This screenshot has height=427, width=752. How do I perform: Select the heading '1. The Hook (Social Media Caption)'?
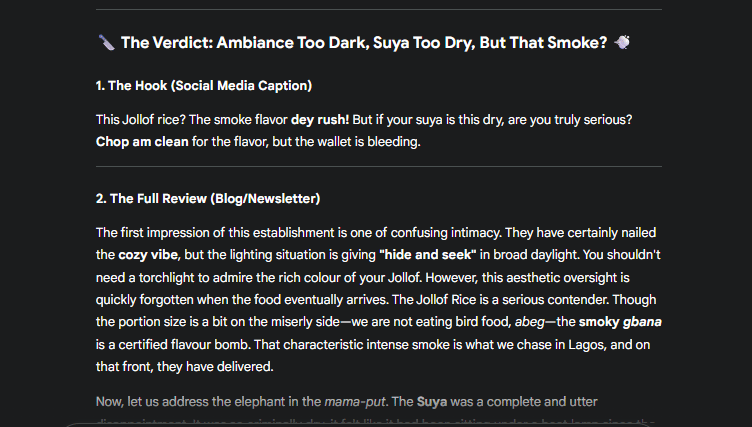coord(204,85)
